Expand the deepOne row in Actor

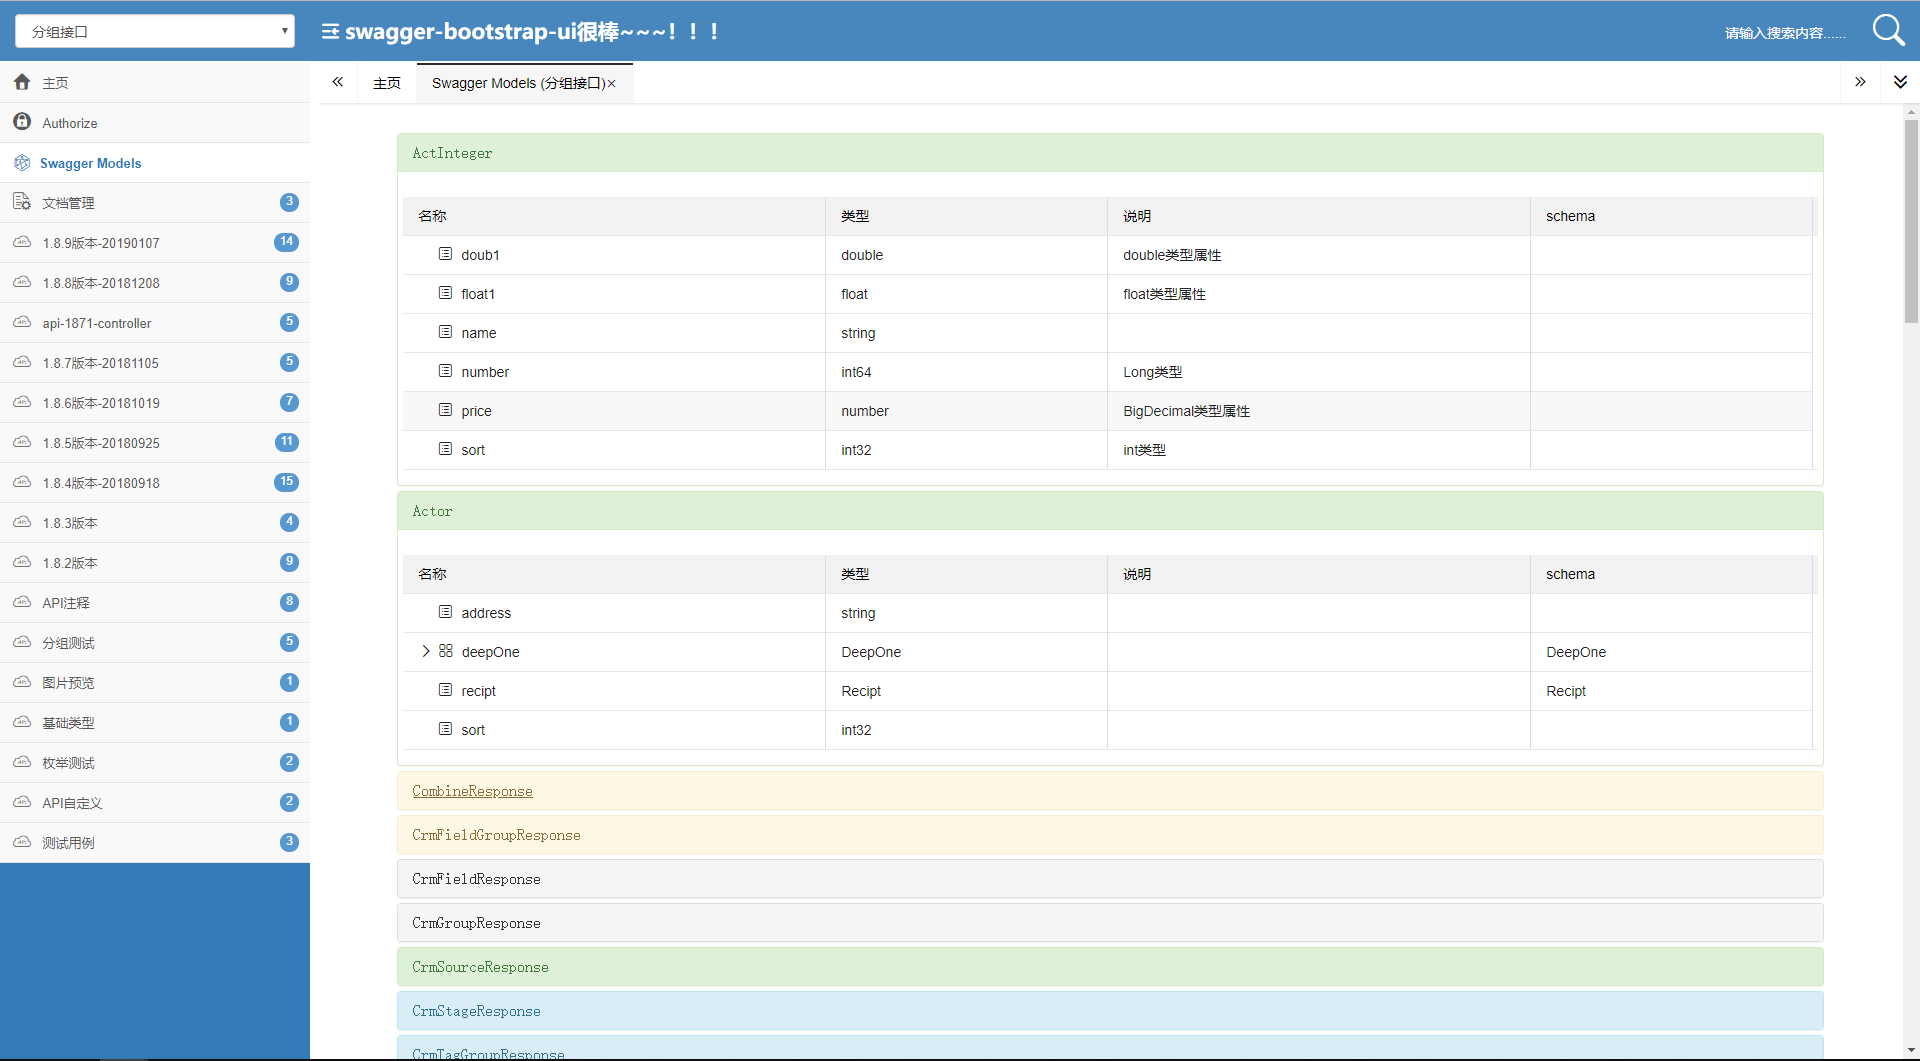tap(426, 651)
